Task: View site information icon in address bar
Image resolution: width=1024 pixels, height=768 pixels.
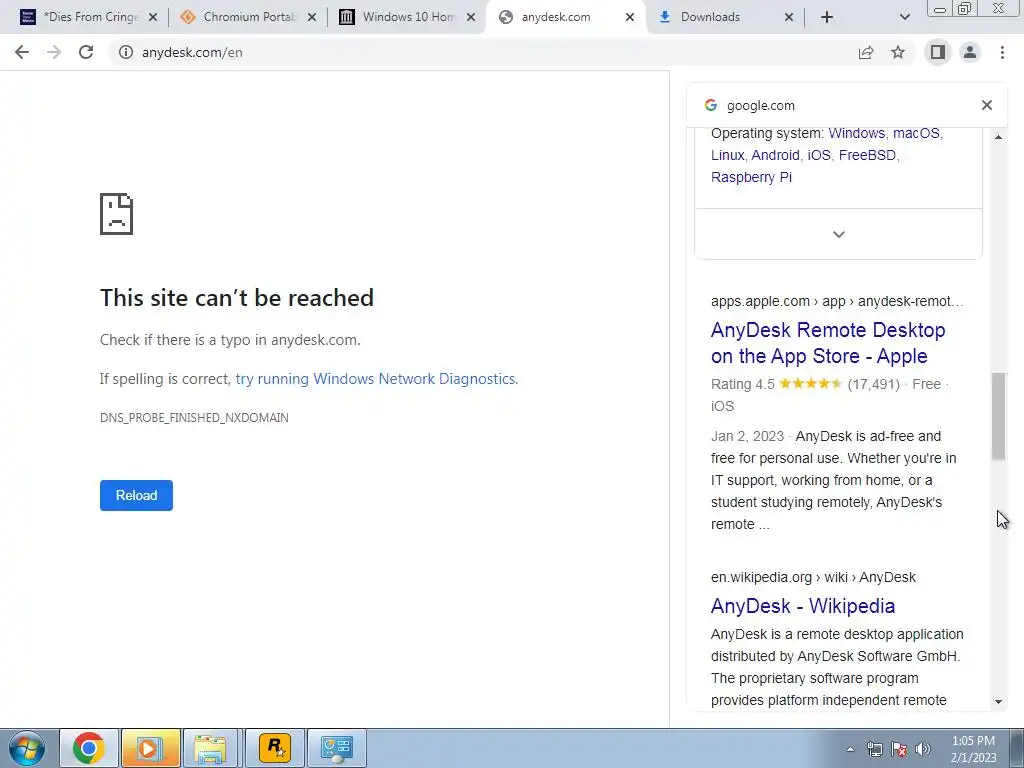Action: [x=126, y=52]
